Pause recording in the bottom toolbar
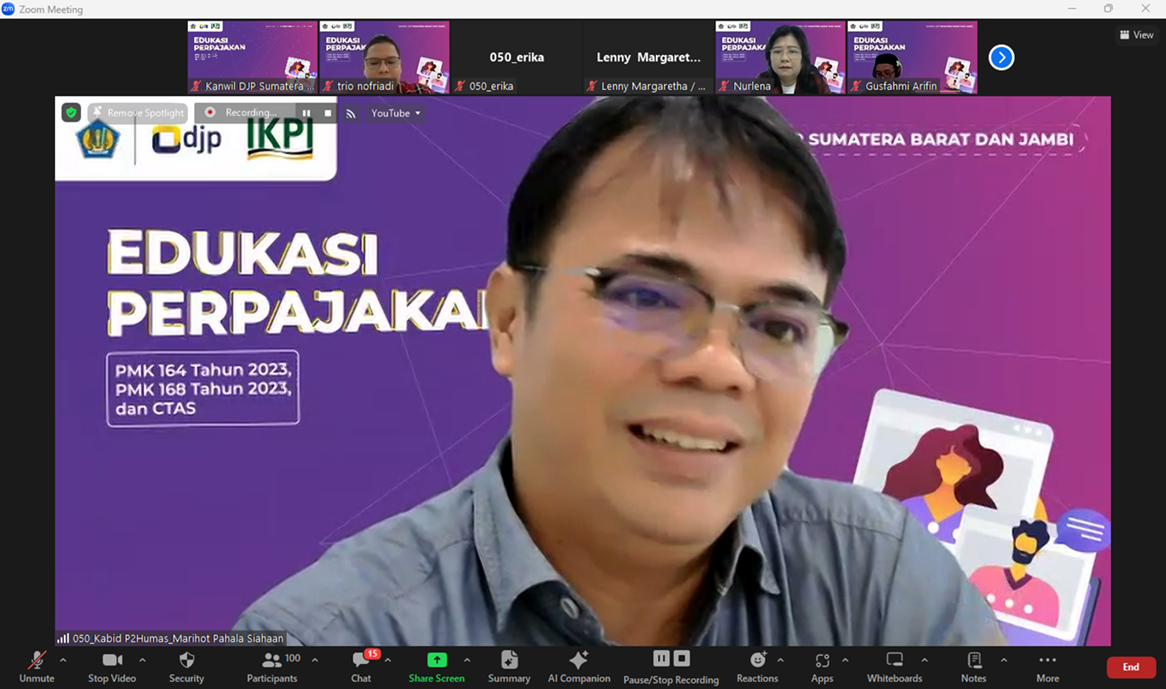 point(661,658)
